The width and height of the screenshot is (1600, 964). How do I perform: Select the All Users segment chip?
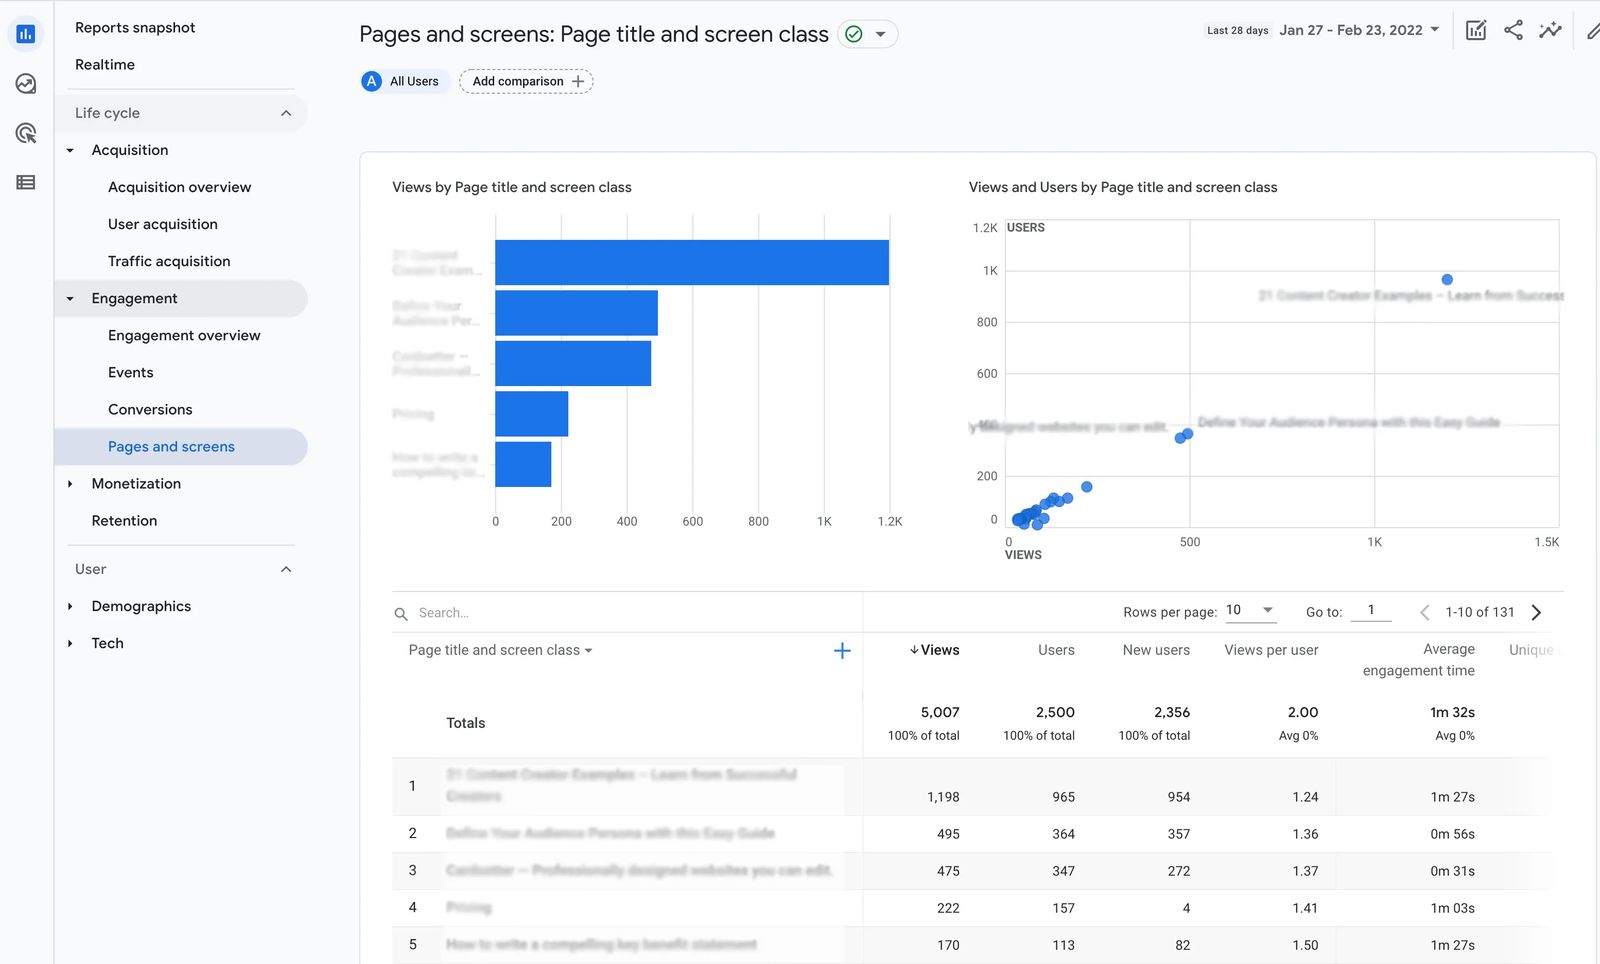[x=403, y=81]
